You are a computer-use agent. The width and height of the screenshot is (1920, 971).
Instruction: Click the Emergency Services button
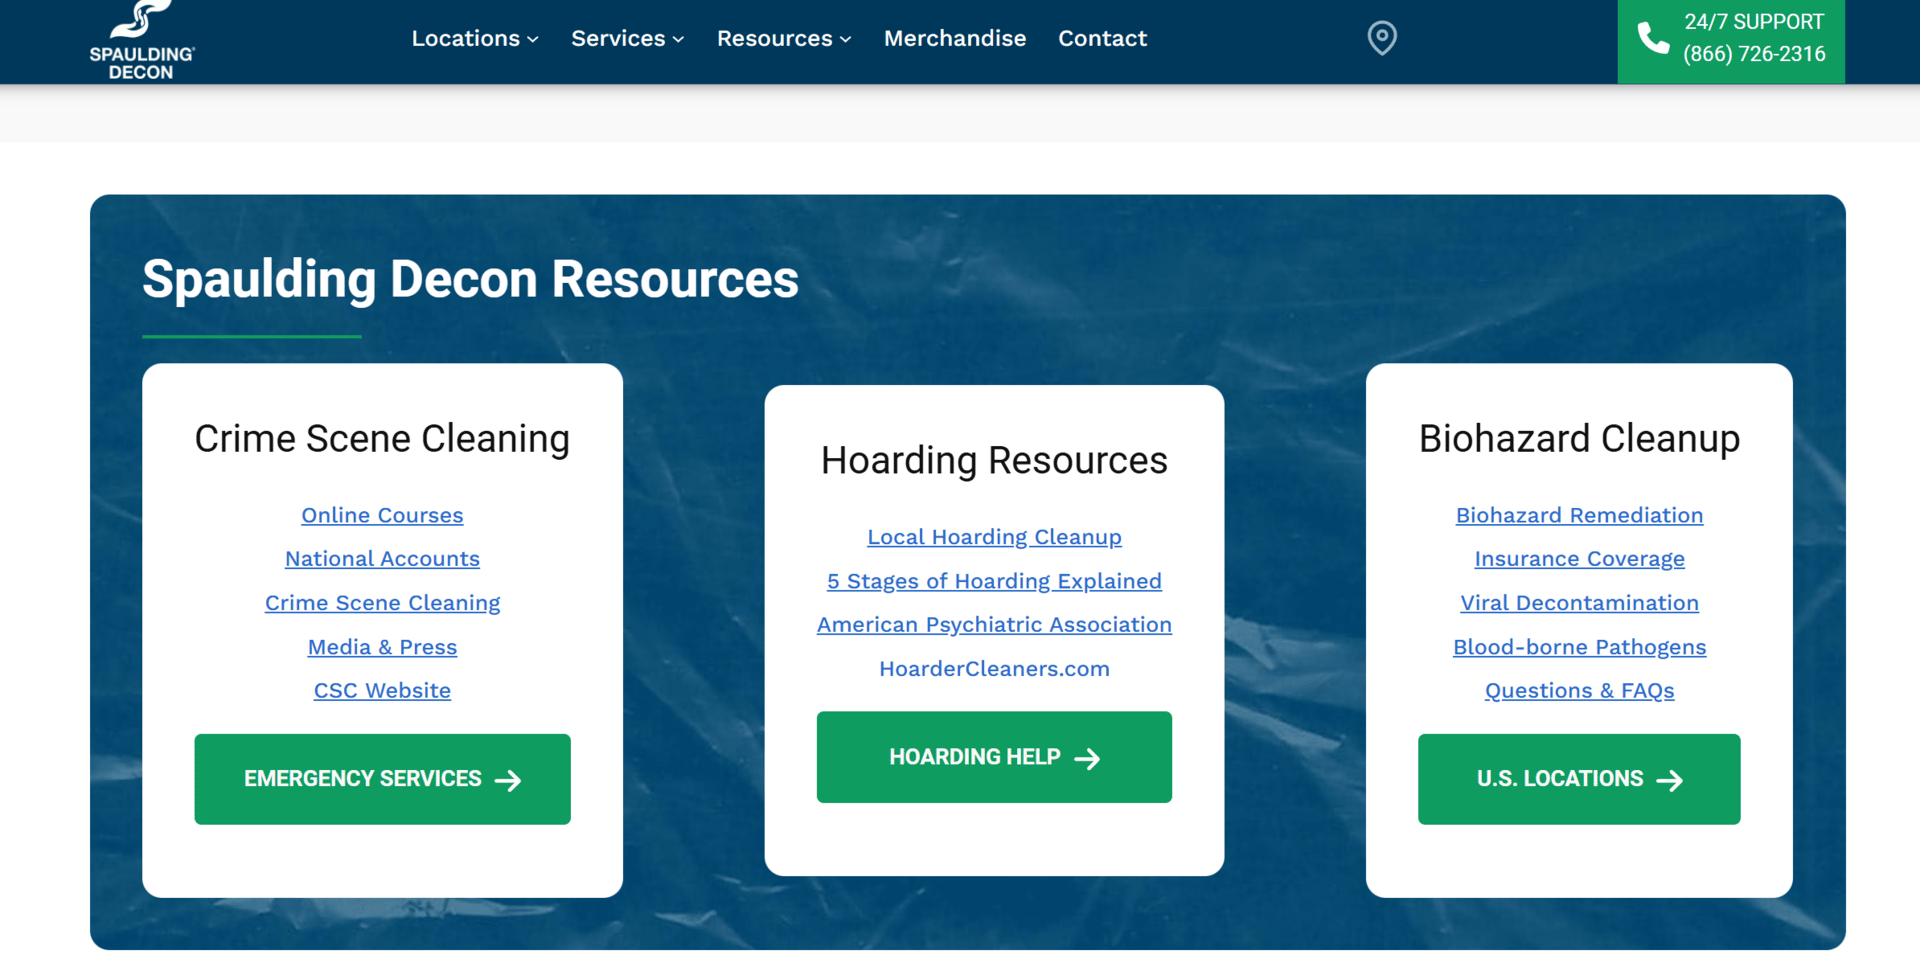point(382,779)
